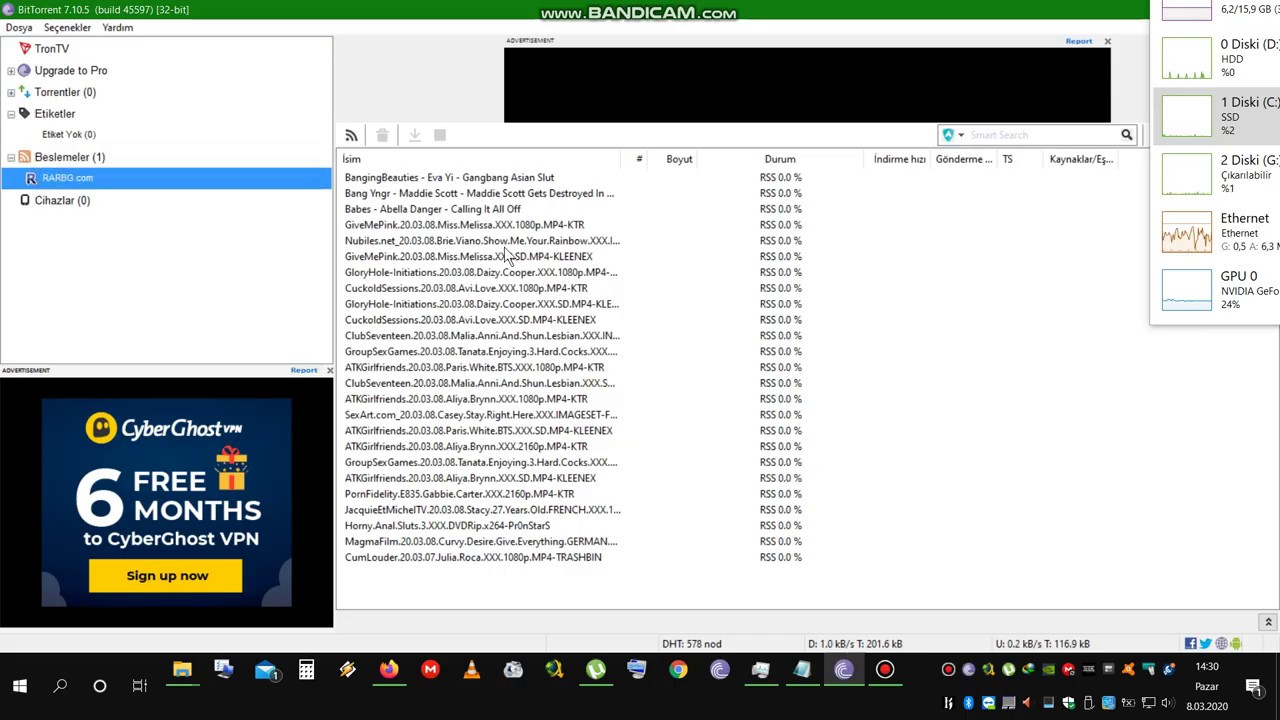Open VLC media player on taskbar

(x=471, y=670)
